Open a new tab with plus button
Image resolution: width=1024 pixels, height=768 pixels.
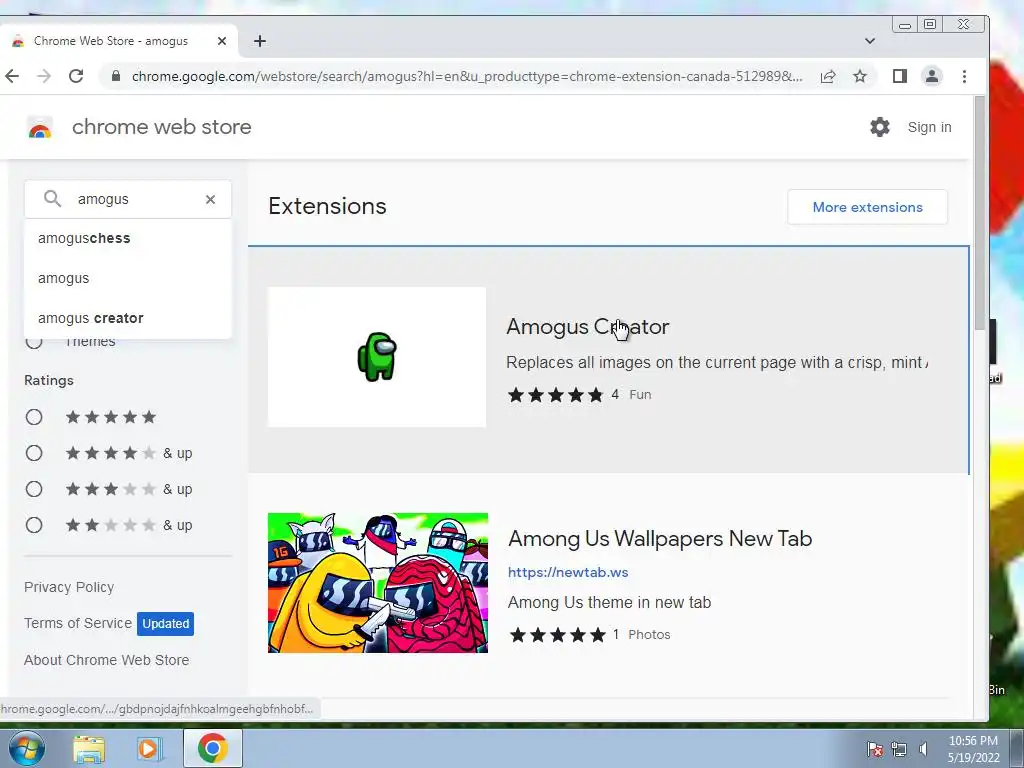(x=260, y=41)
